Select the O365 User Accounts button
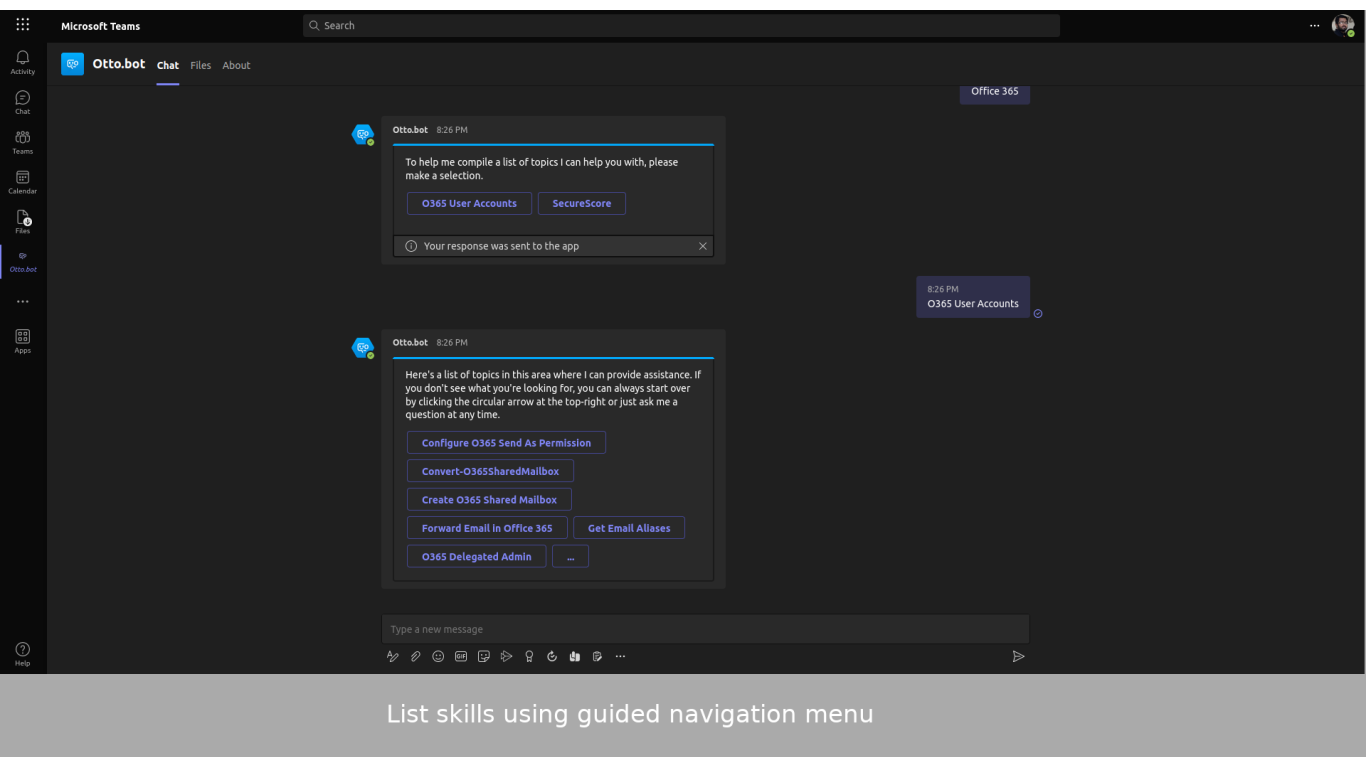1366x768 pixels. (x=469, y=204)
